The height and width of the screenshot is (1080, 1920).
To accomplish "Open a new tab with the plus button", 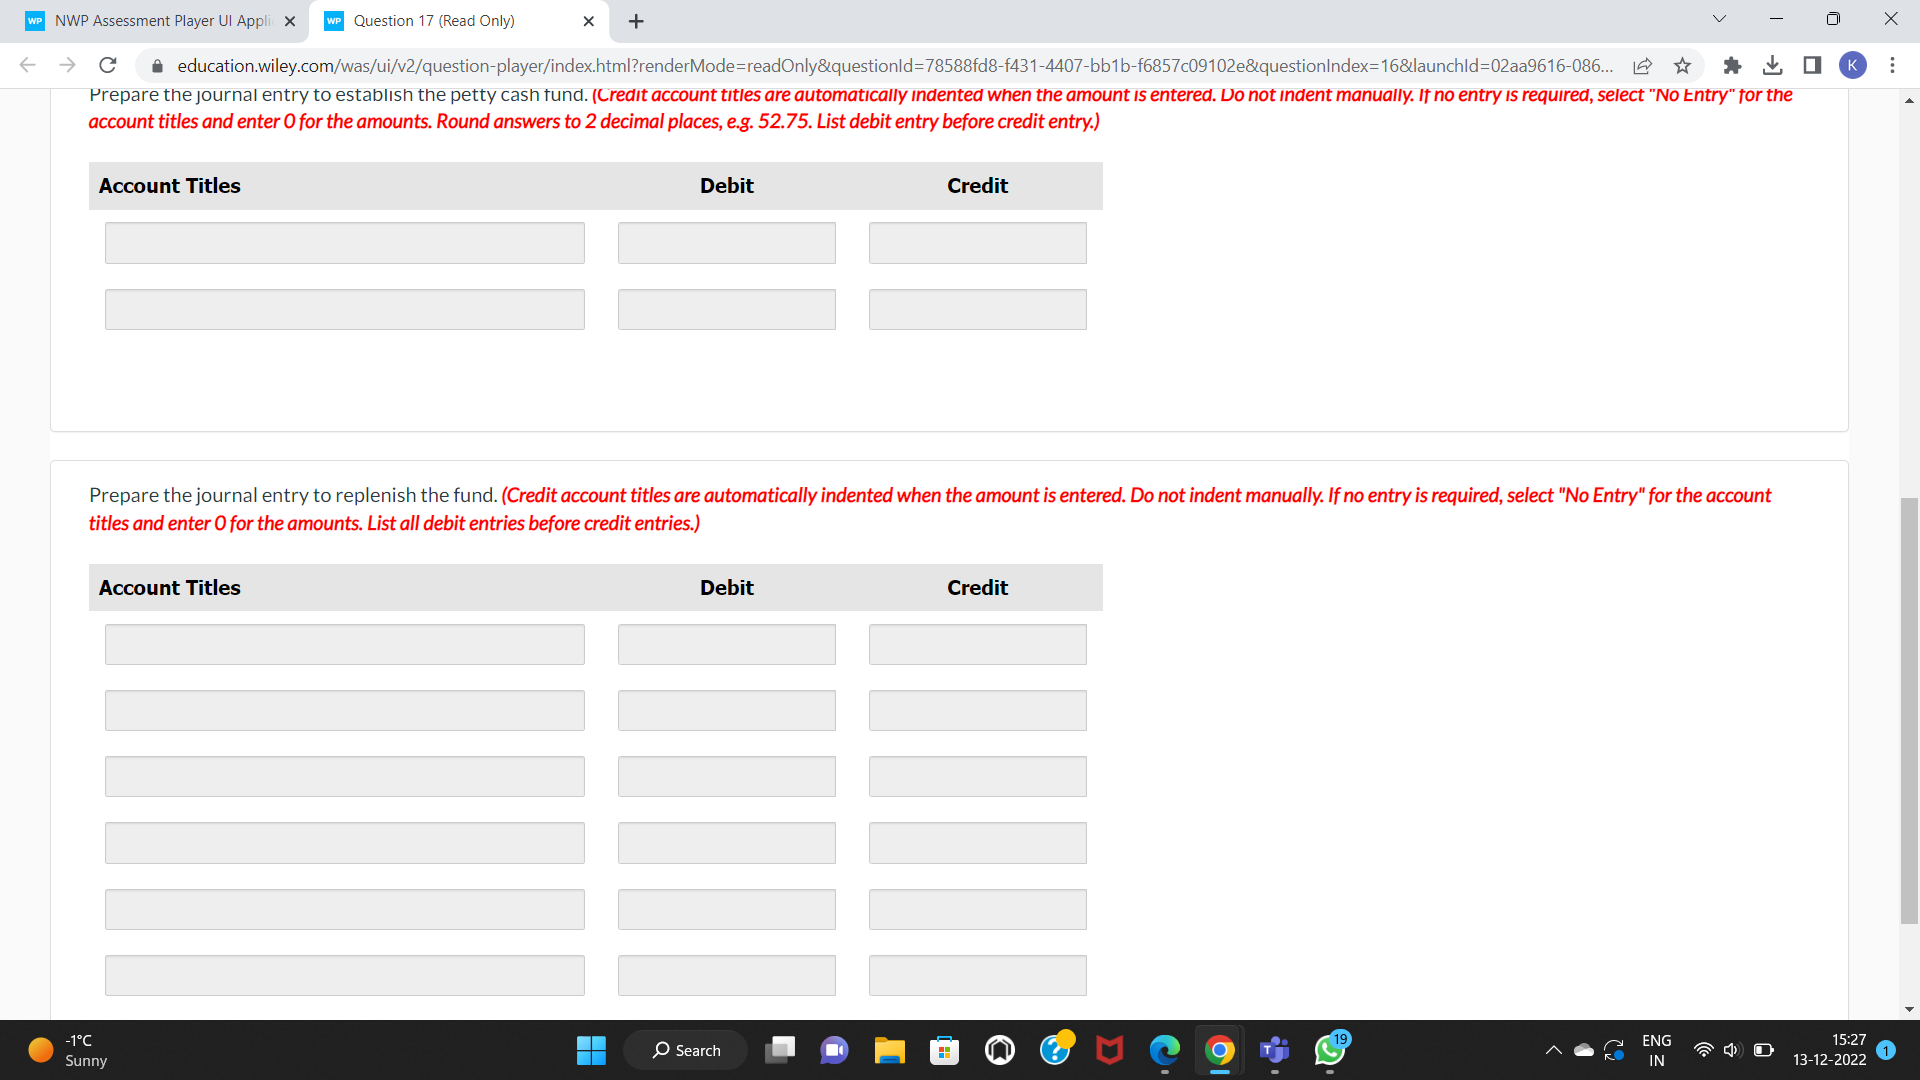I will [636, 20].
